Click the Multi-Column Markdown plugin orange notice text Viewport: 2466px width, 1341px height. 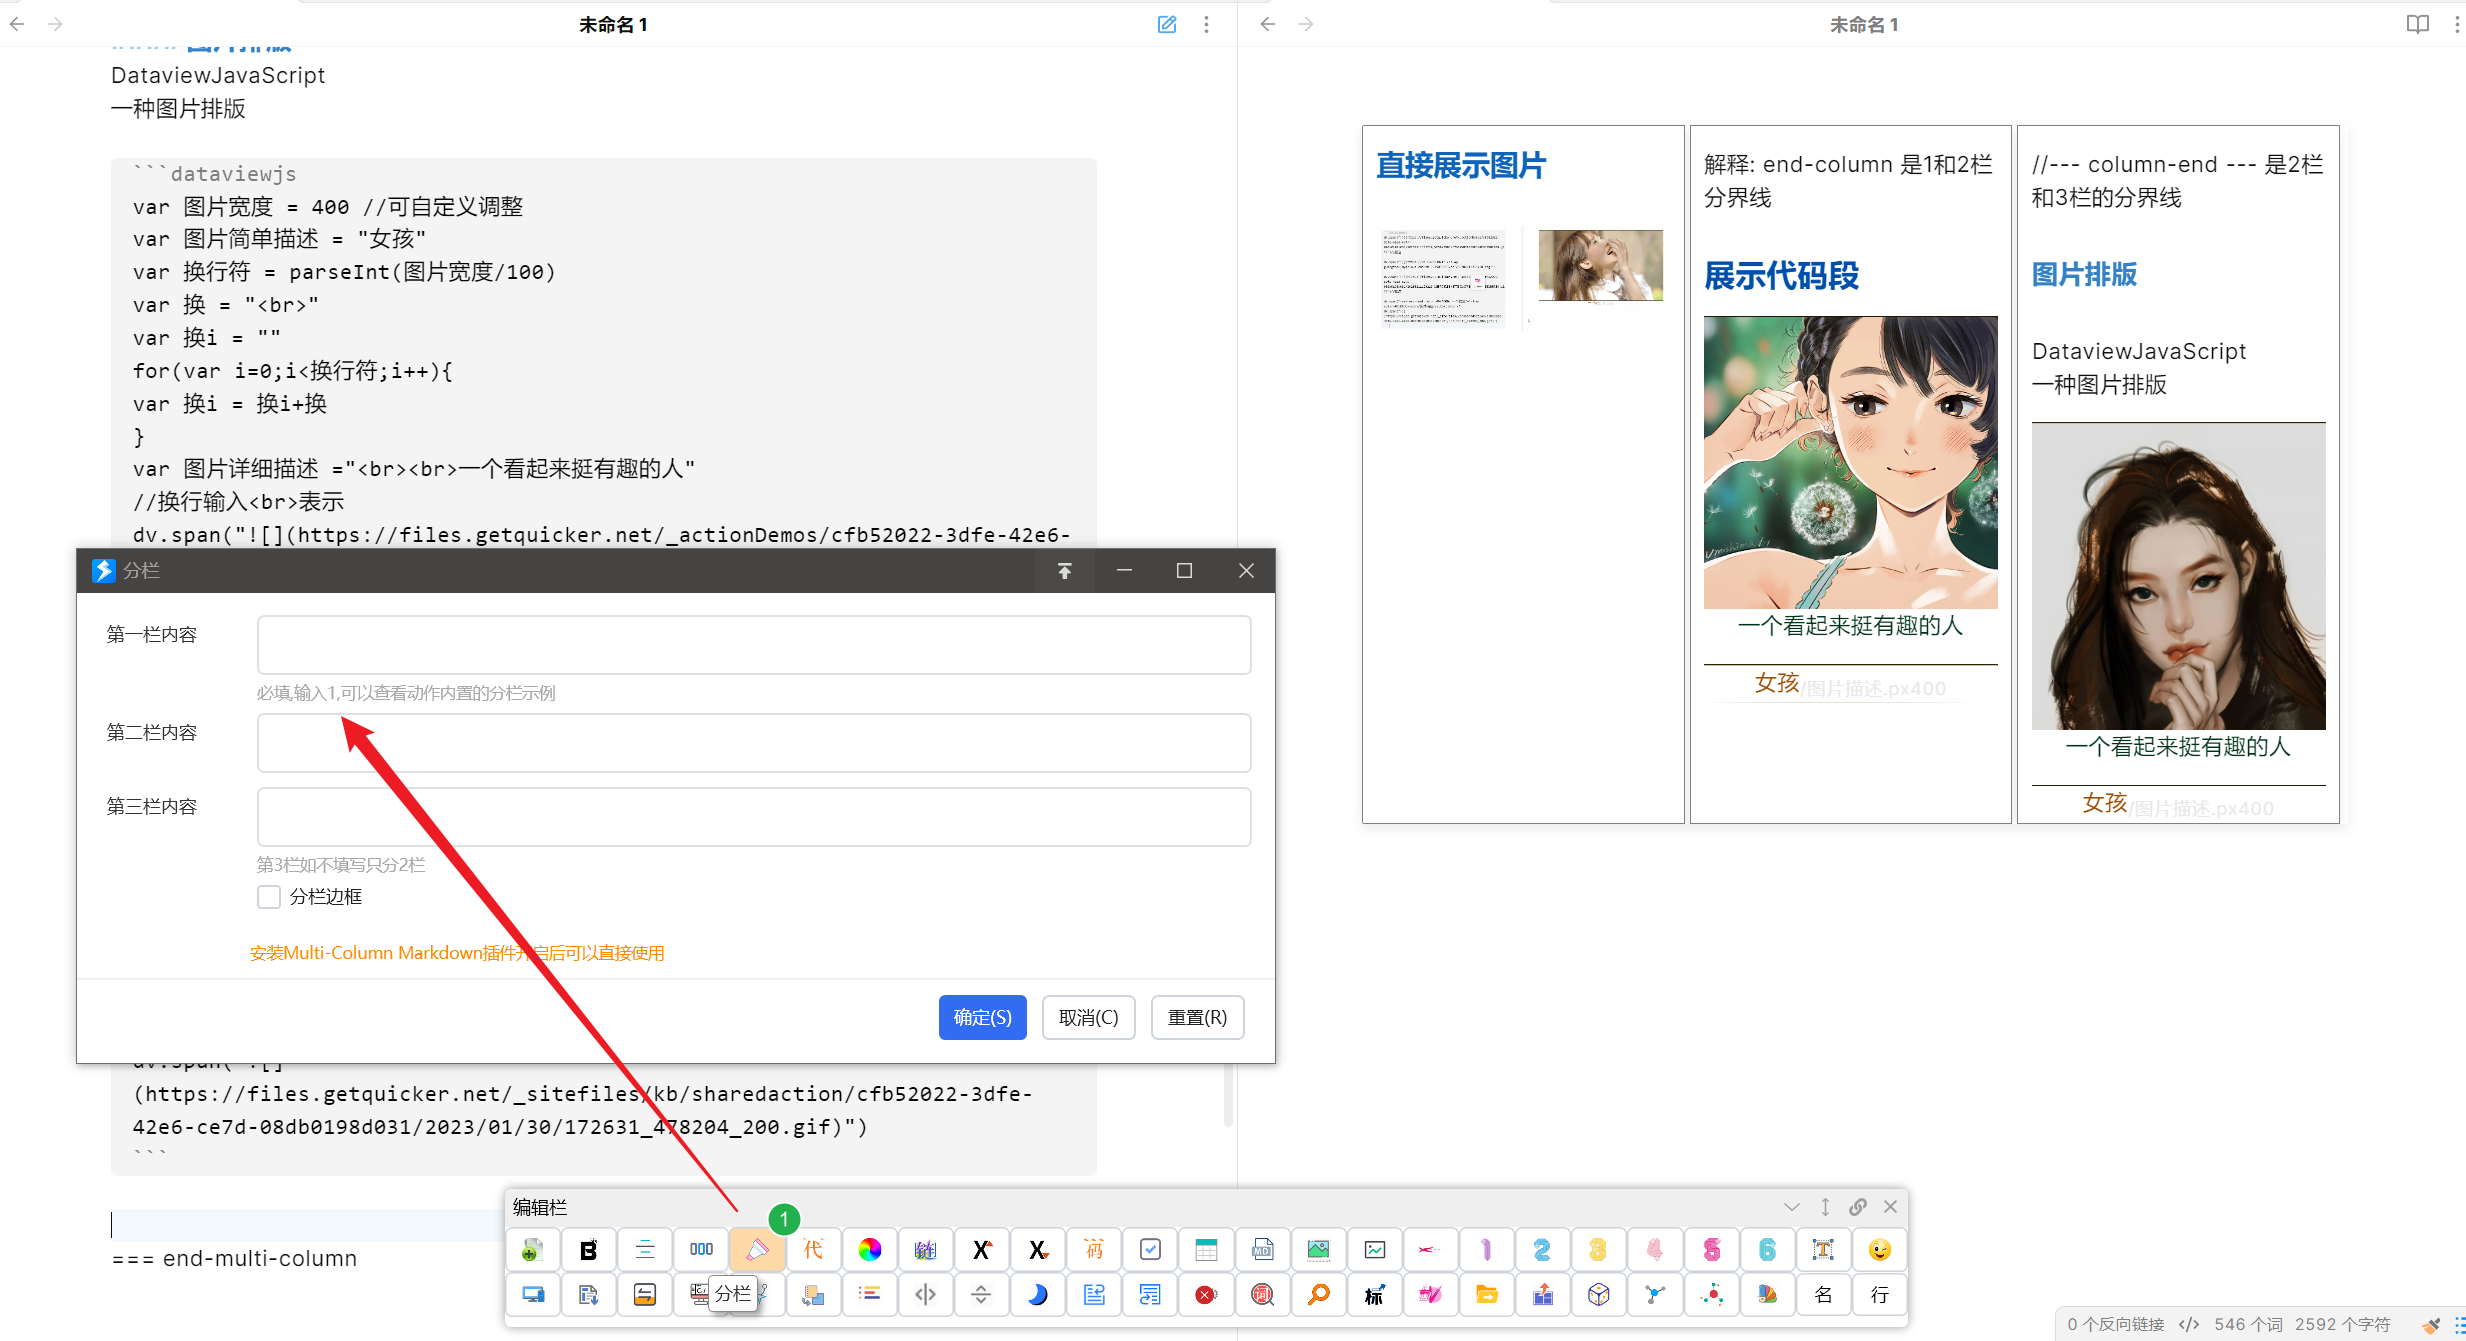pos(457,953)
